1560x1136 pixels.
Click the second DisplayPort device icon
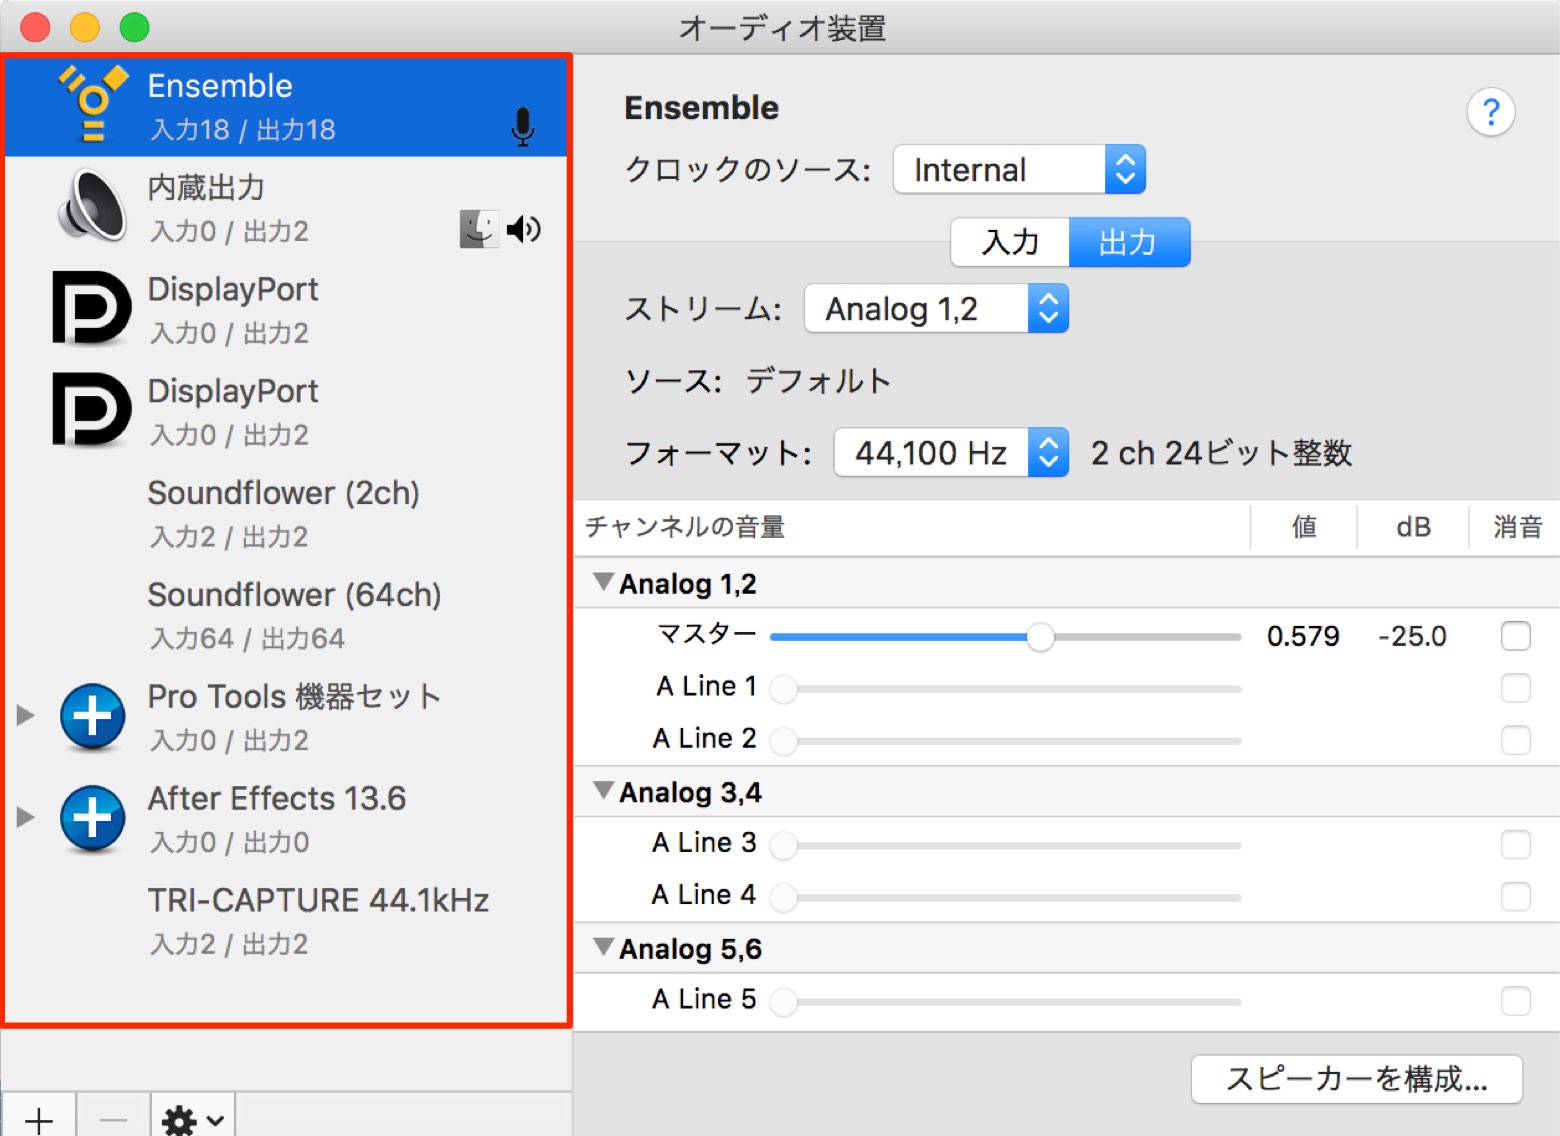pyautogui.click(x=92, y=409)
